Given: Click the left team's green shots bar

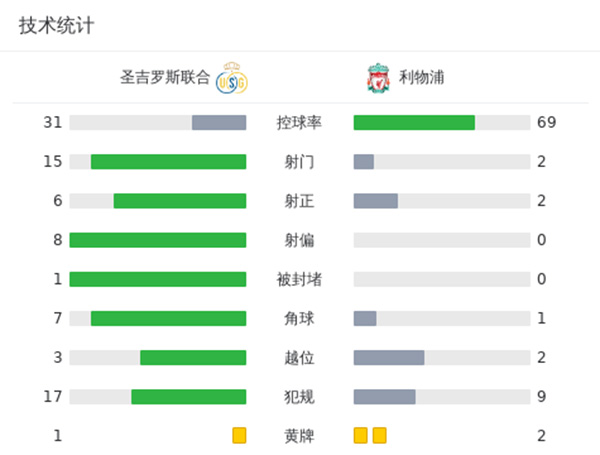Looking at the screenshot, I should pos(168,161).
